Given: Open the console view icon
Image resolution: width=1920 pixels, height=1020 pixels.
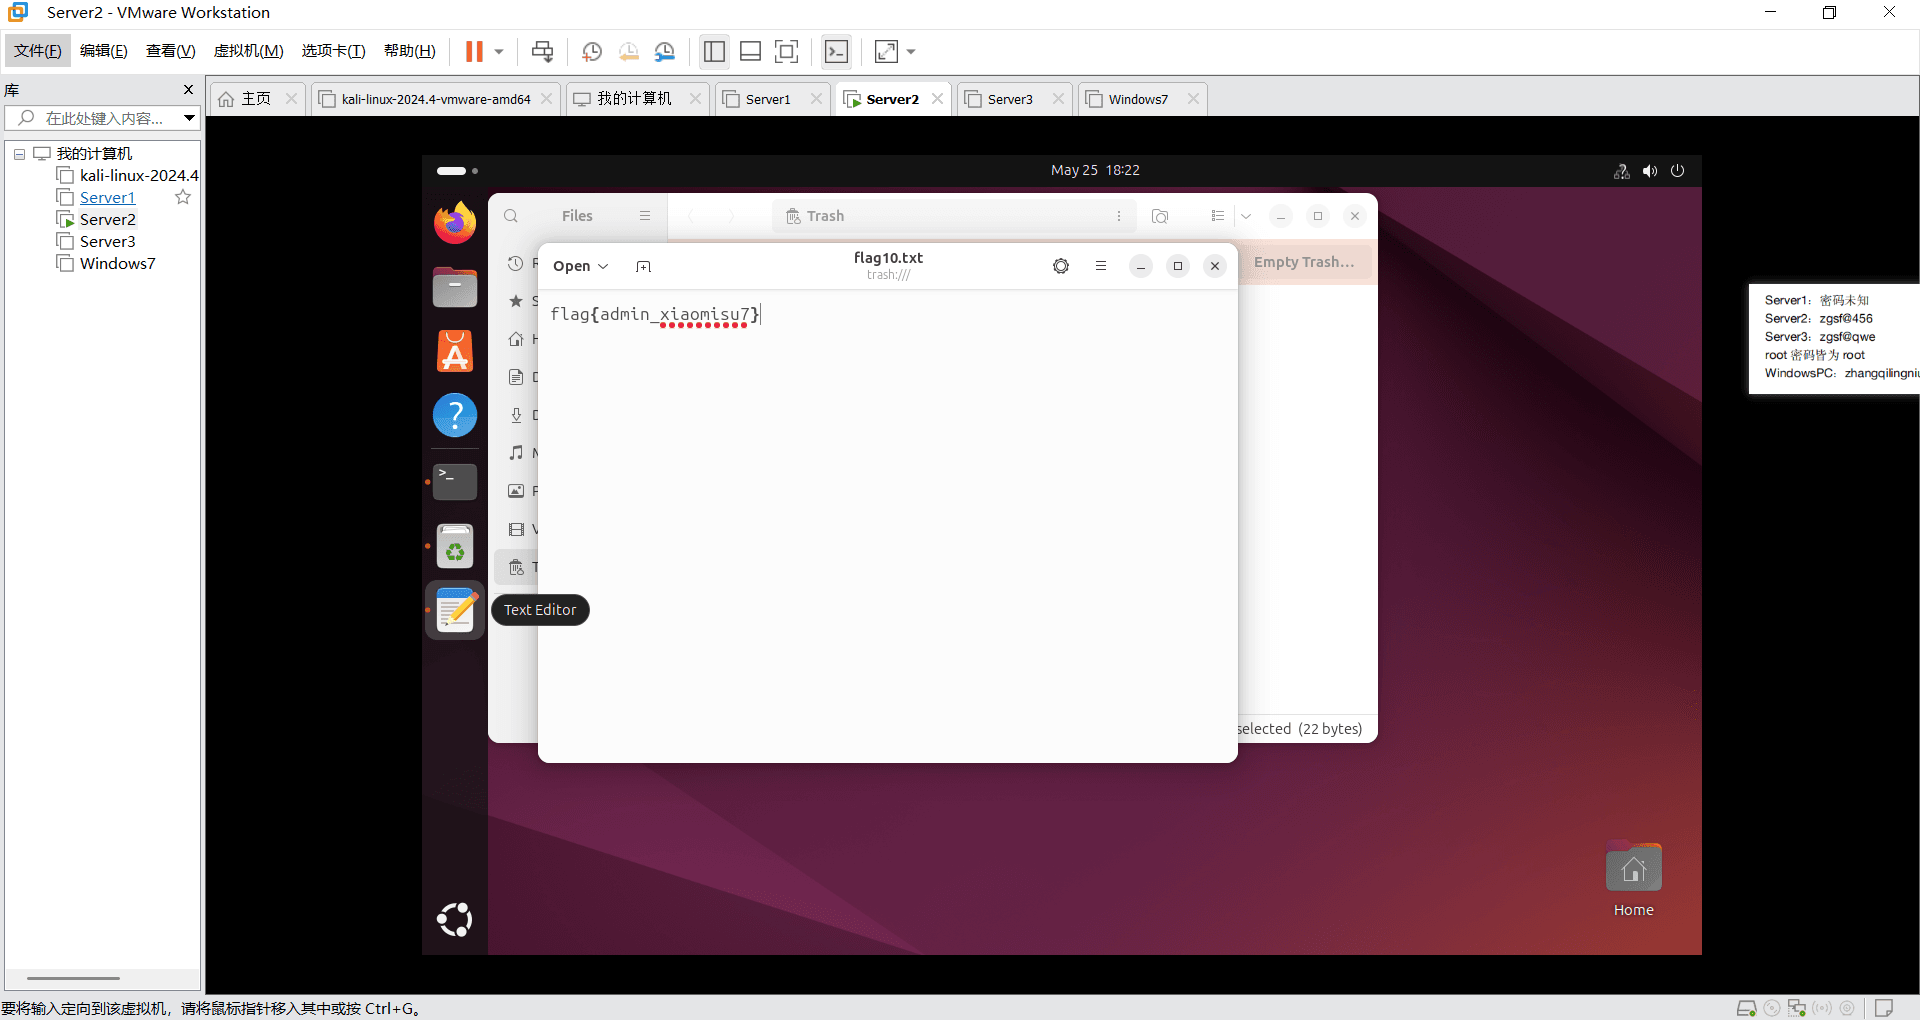Looking at the screenshot, I should click(x=836, y=52).
